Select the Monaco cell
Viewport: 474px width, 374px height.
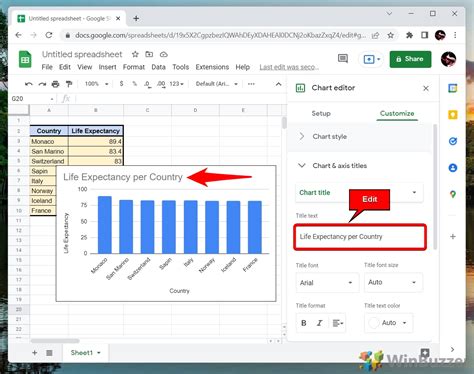click(x=49, y=141)
